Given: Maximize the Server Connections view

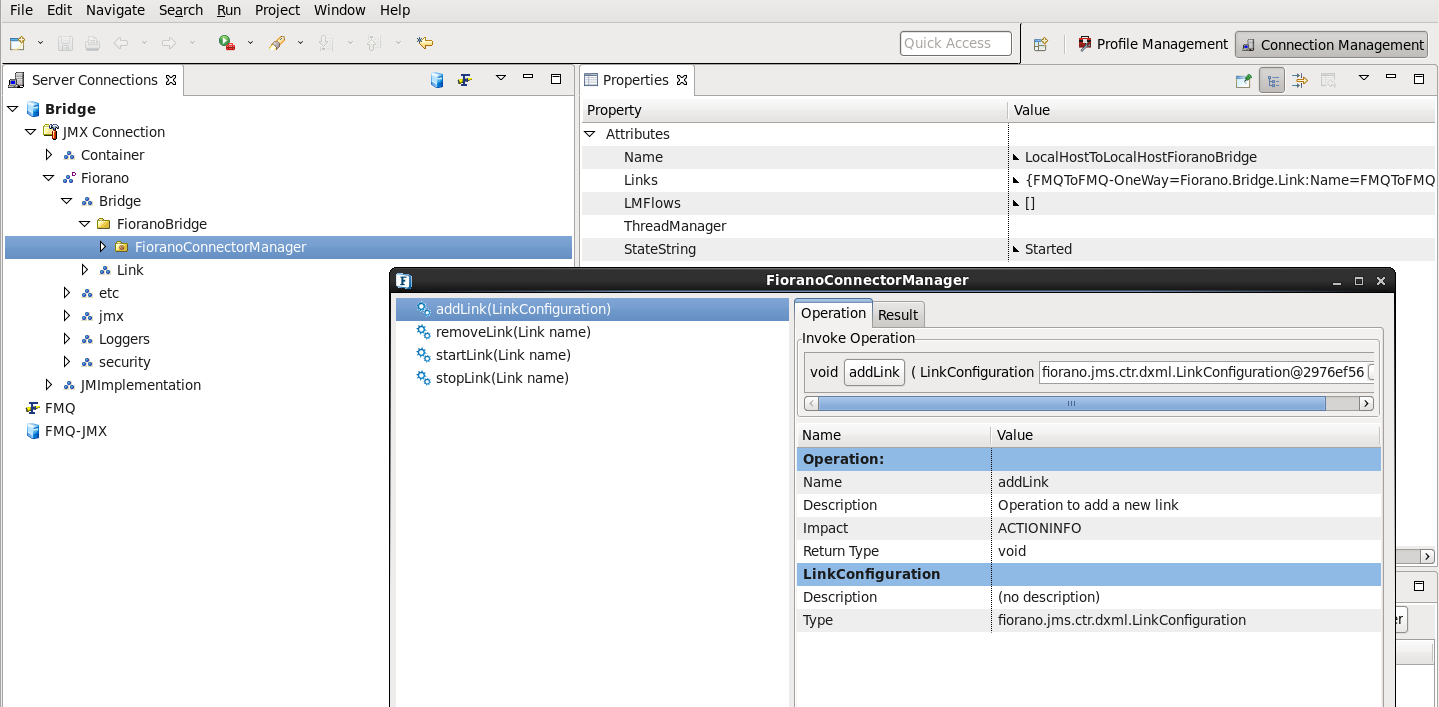Looking at the screenshot, I should coord(556,78).
